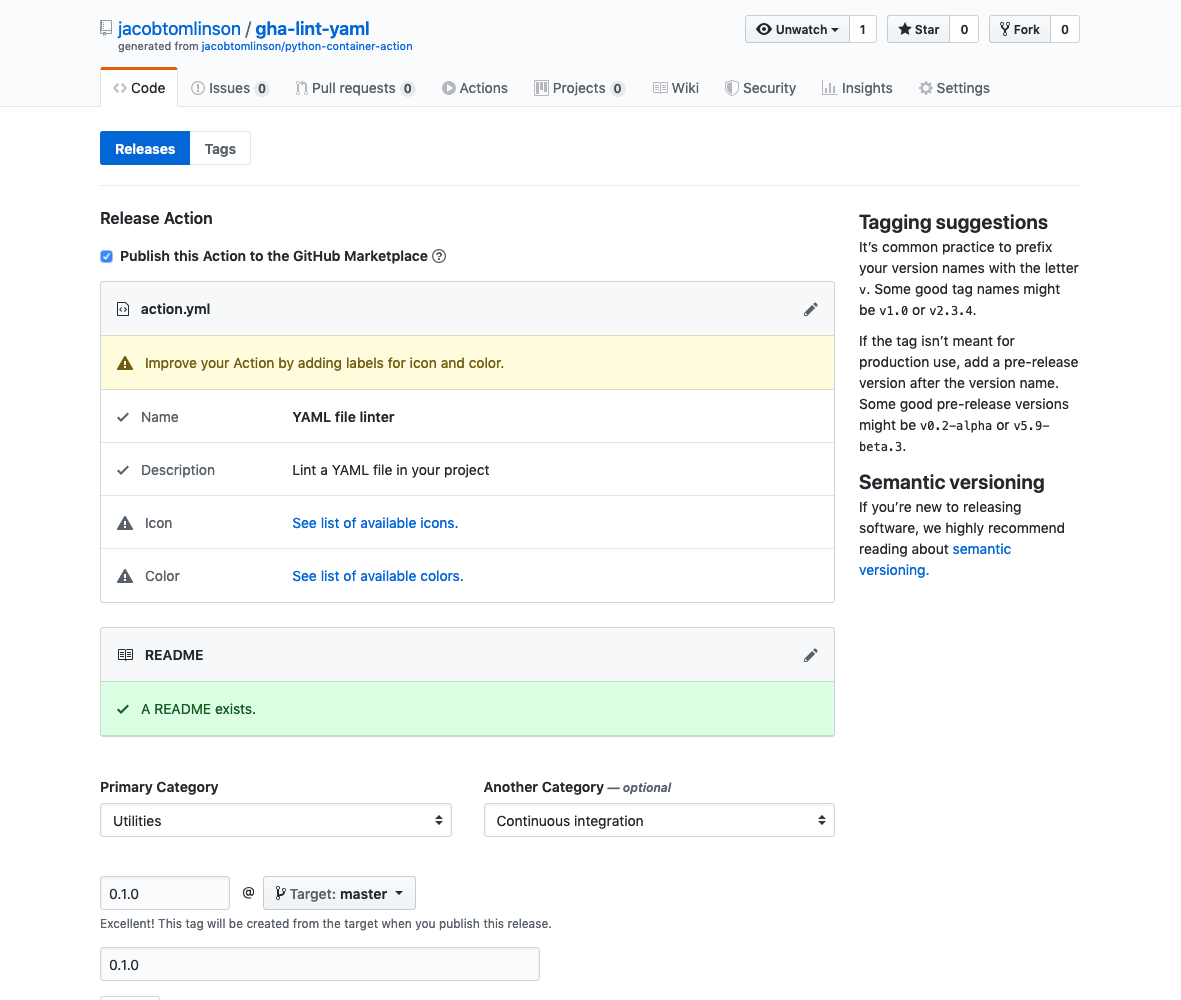The width and height of the screenshot is (1181, 1000).
Task: Open the Primary Category dropdown set to Utilities
Action: point(275,821)
